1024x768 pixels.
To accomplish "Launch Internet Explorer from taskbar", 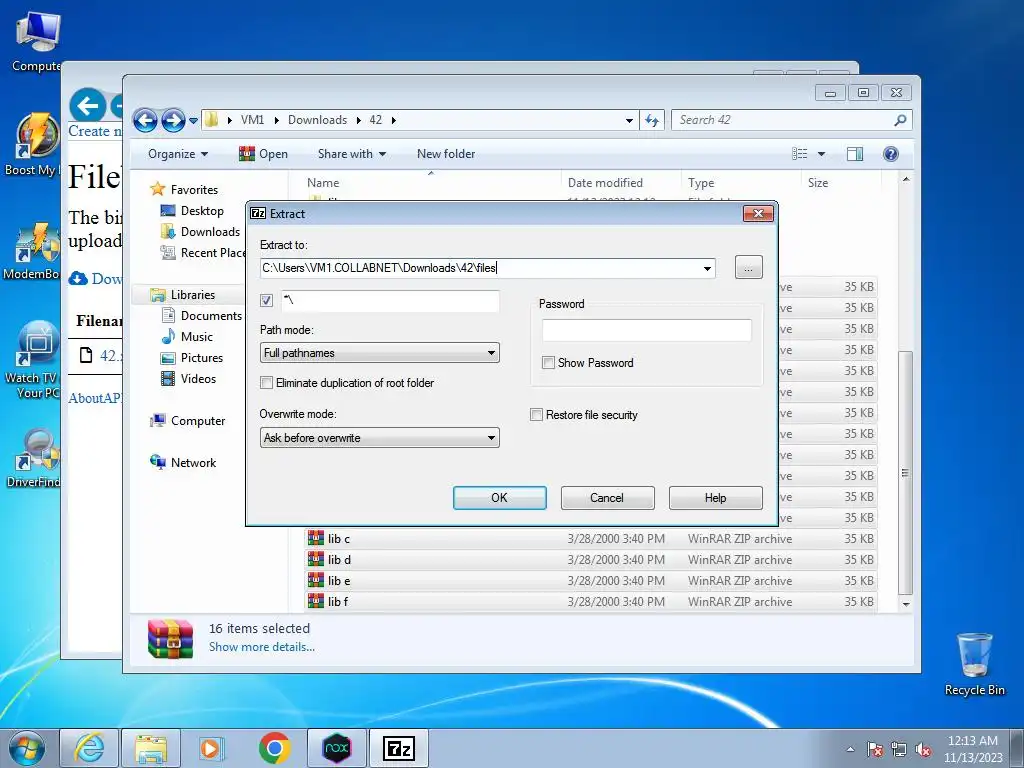I will [x=89, y=748].
